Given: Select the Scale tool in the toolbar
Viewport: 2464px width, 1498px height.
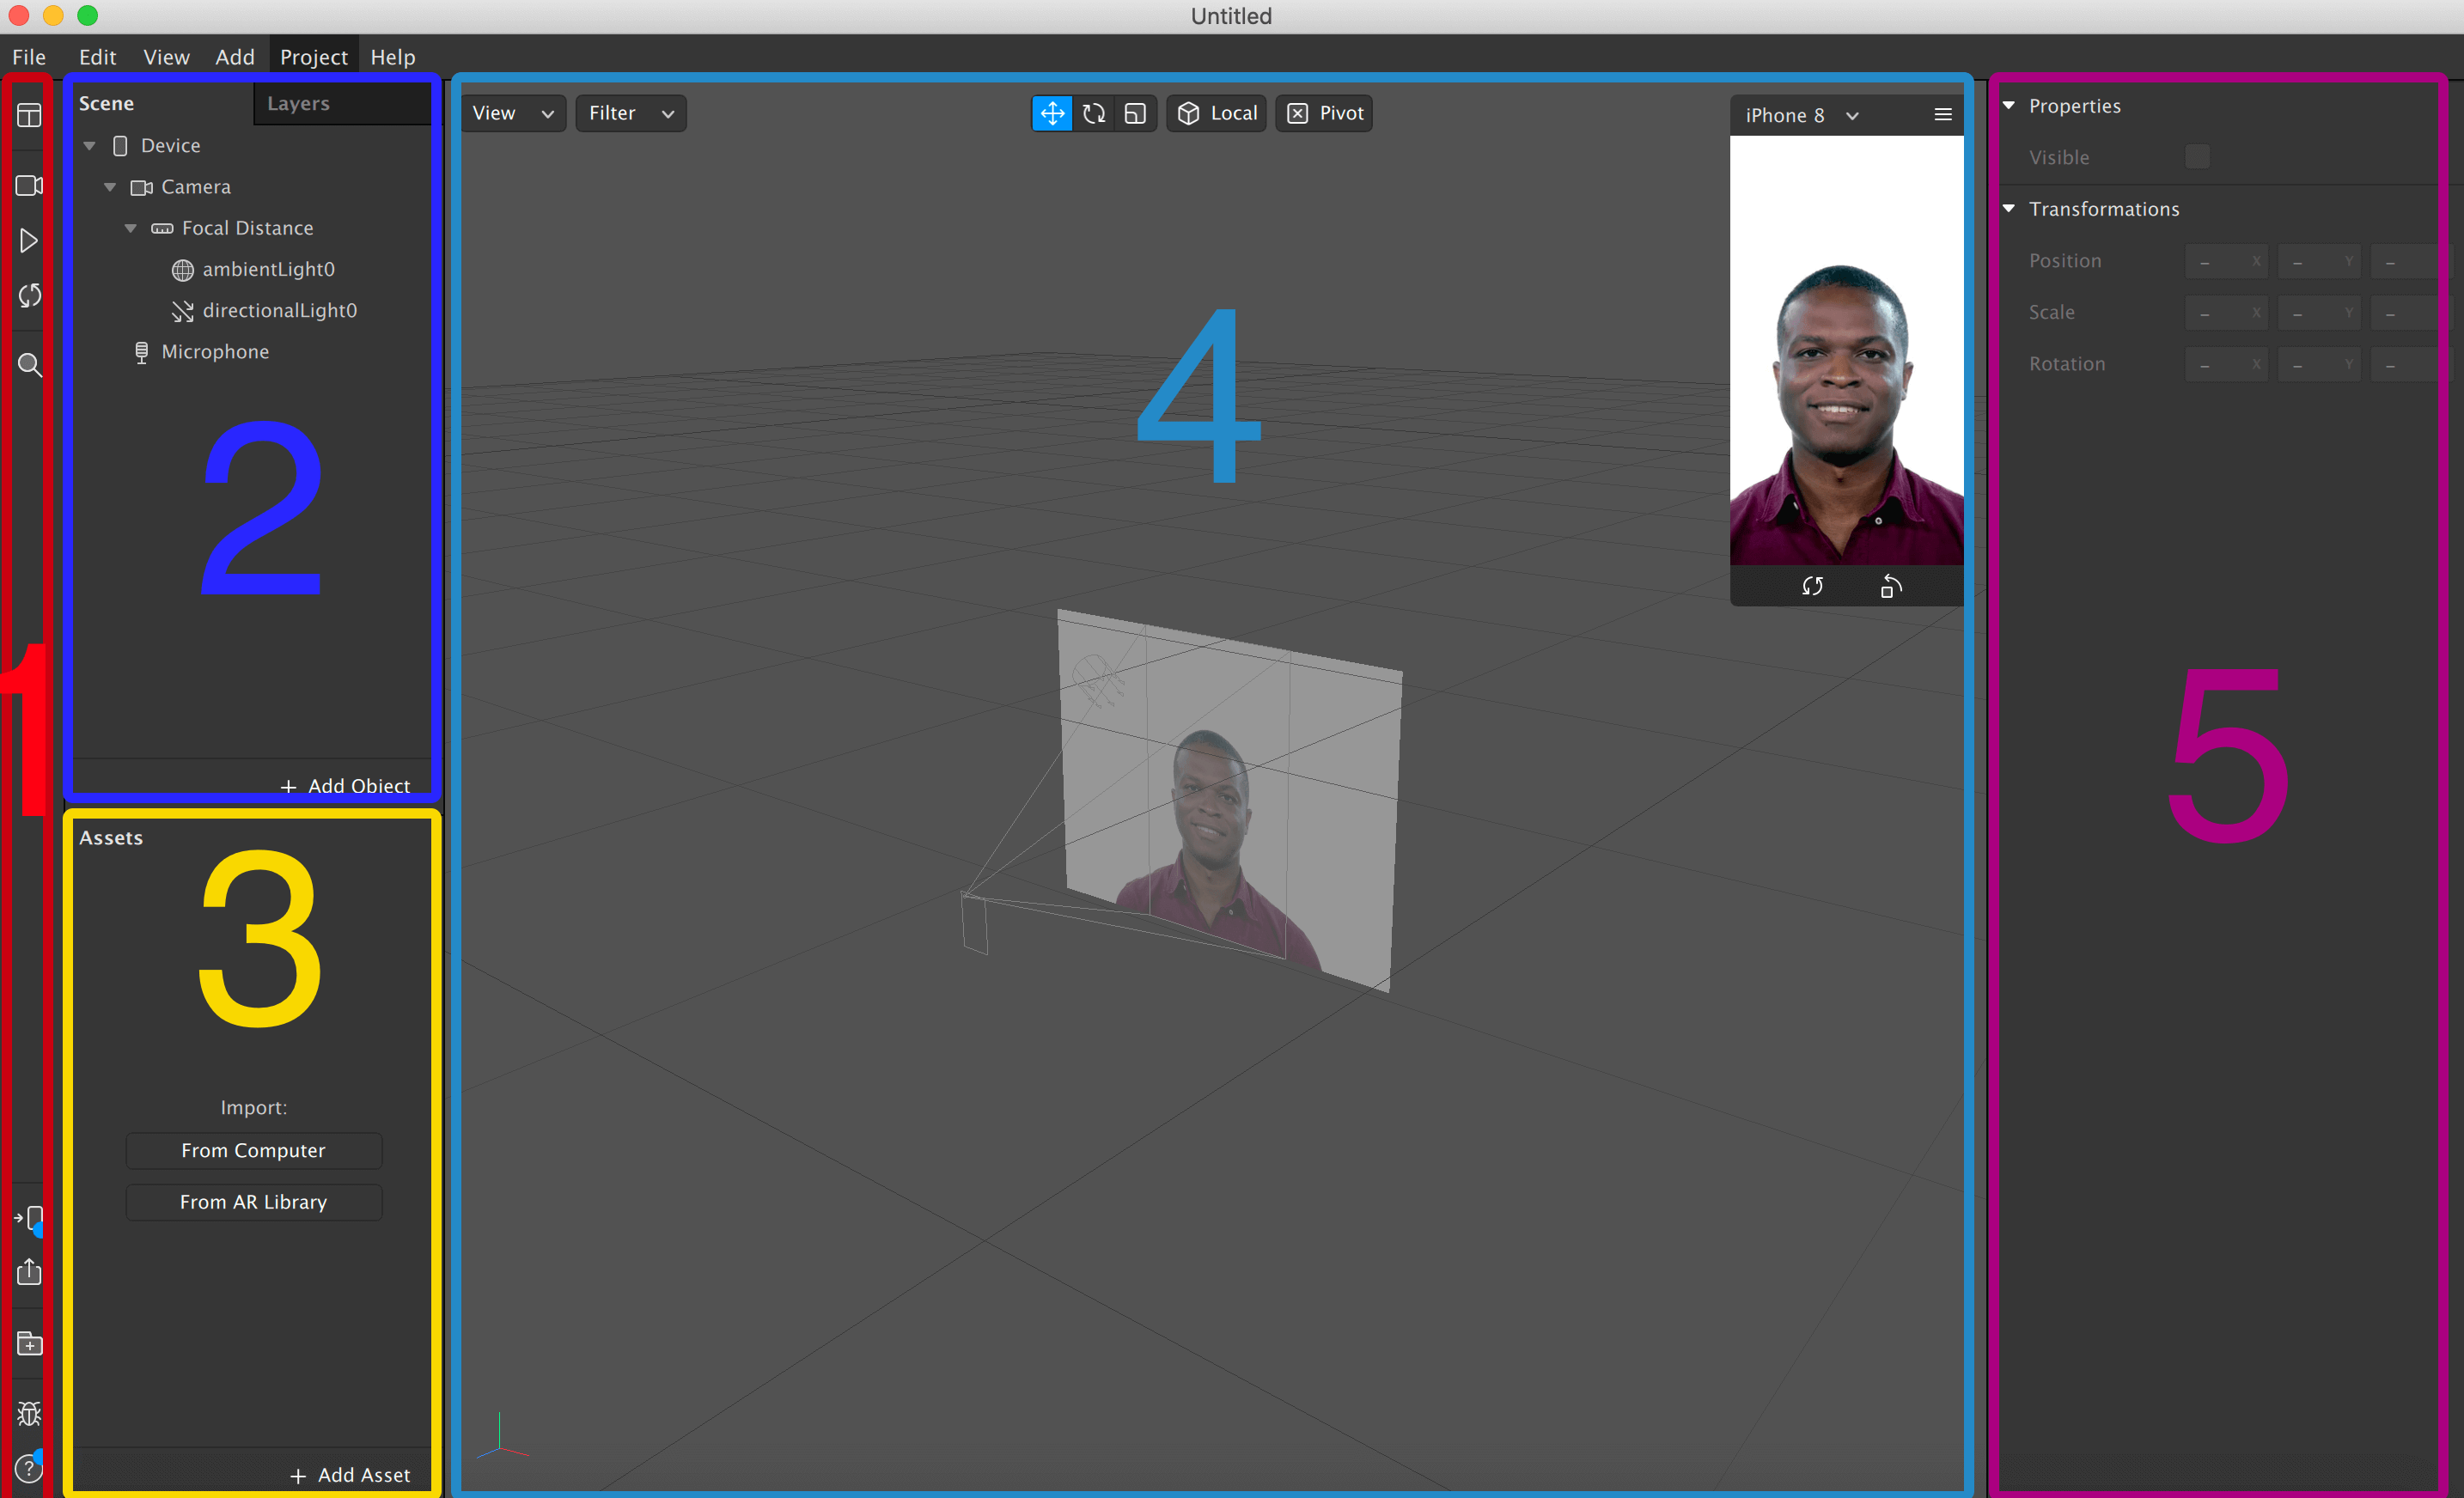Looking at the screenshot, I should click(1135, 113).
